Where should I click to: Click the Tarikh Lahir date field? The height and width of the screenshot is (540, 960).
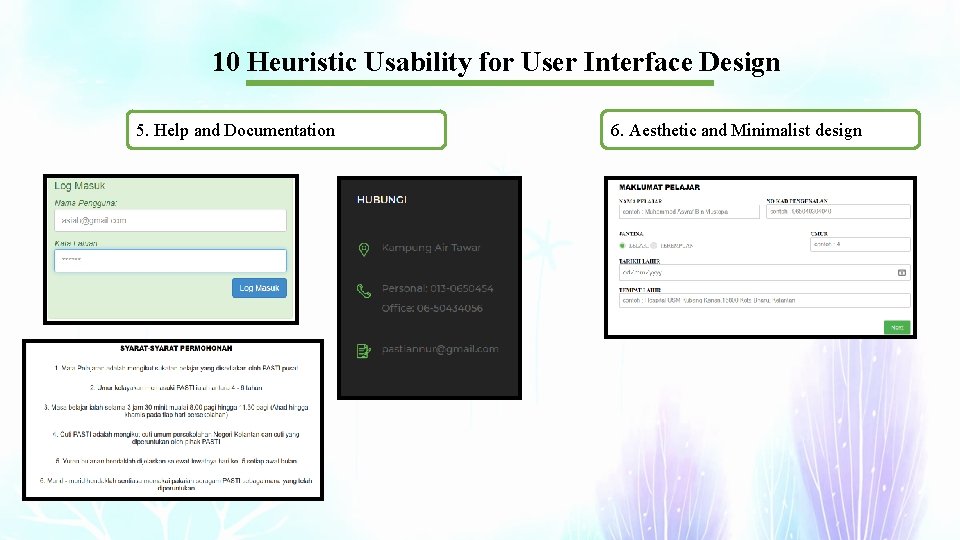(x=765, y=272)
